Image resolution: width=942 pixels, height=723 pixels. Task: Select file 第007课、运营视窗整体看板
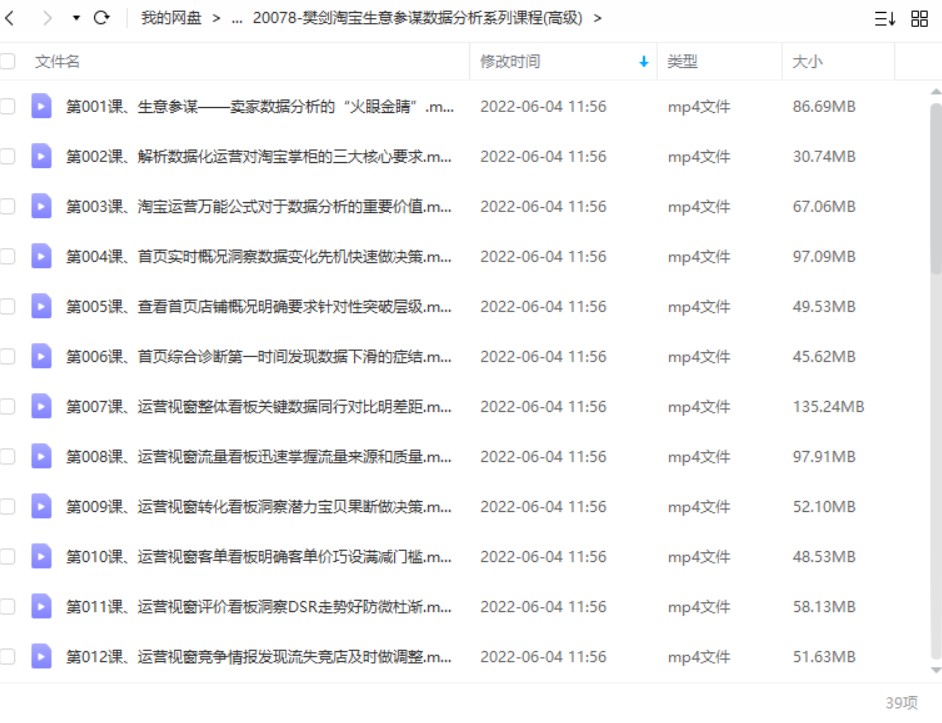(258, 406)
